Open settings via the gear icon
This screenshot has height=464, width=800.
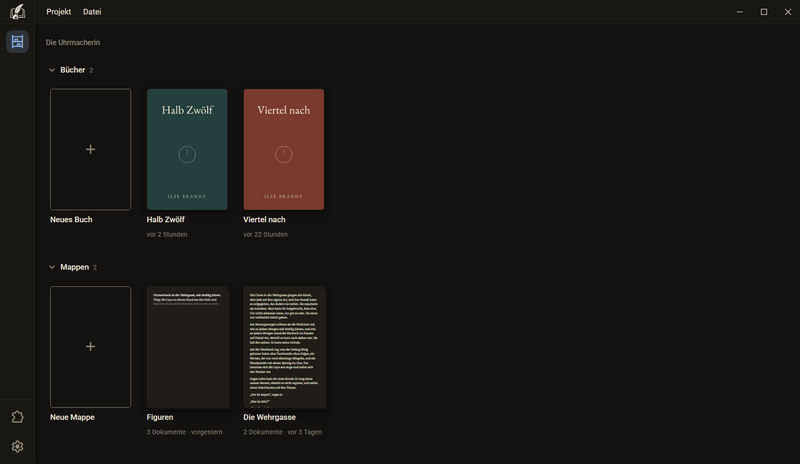click(x=17, y=447)
